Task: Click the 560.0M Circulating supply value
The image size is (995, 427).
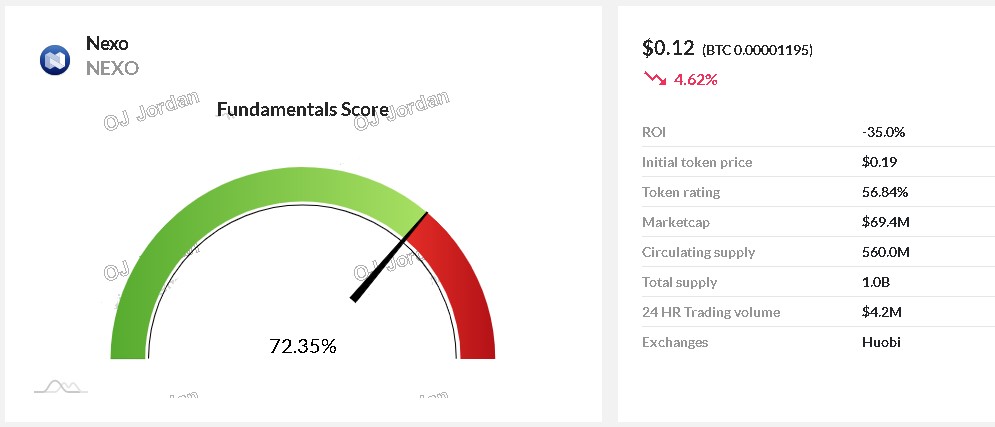Action: pyautogui.click(x=885, y=252)
